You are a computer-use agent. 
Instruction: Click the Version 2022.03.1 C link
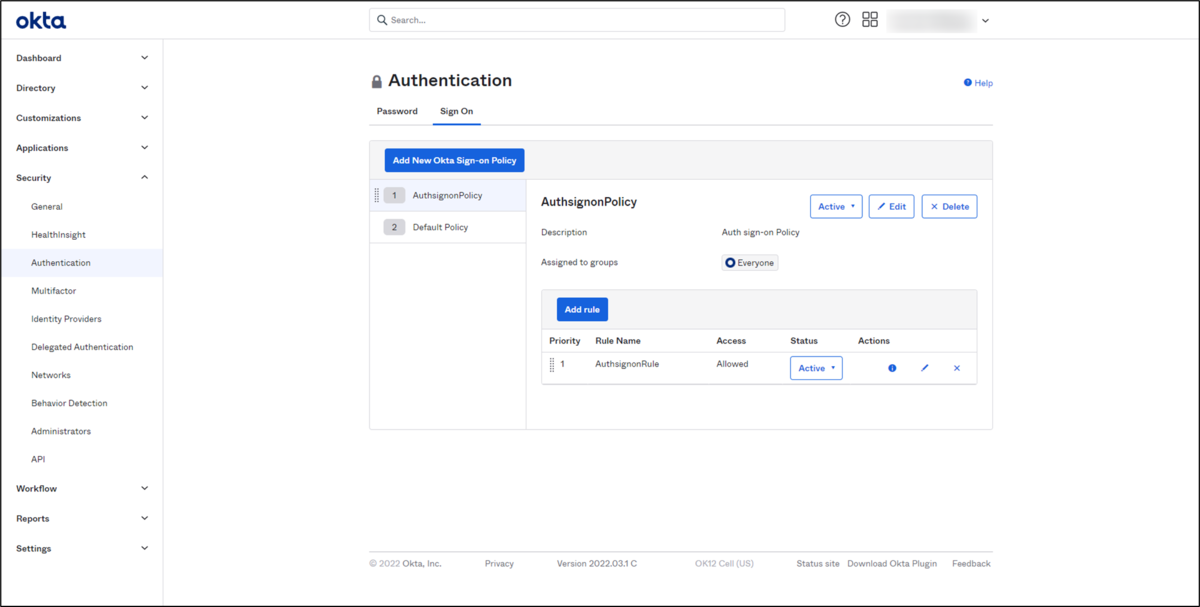point(597,564)
